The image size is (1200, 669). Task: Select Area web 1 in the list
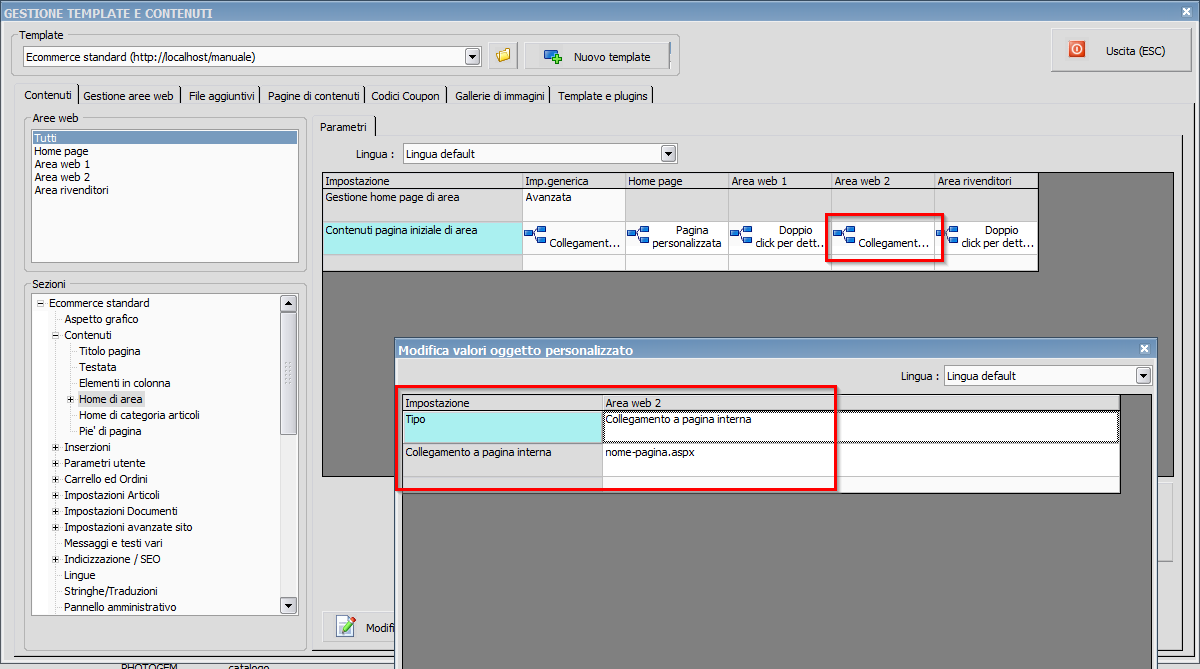(x=62, y=164)
